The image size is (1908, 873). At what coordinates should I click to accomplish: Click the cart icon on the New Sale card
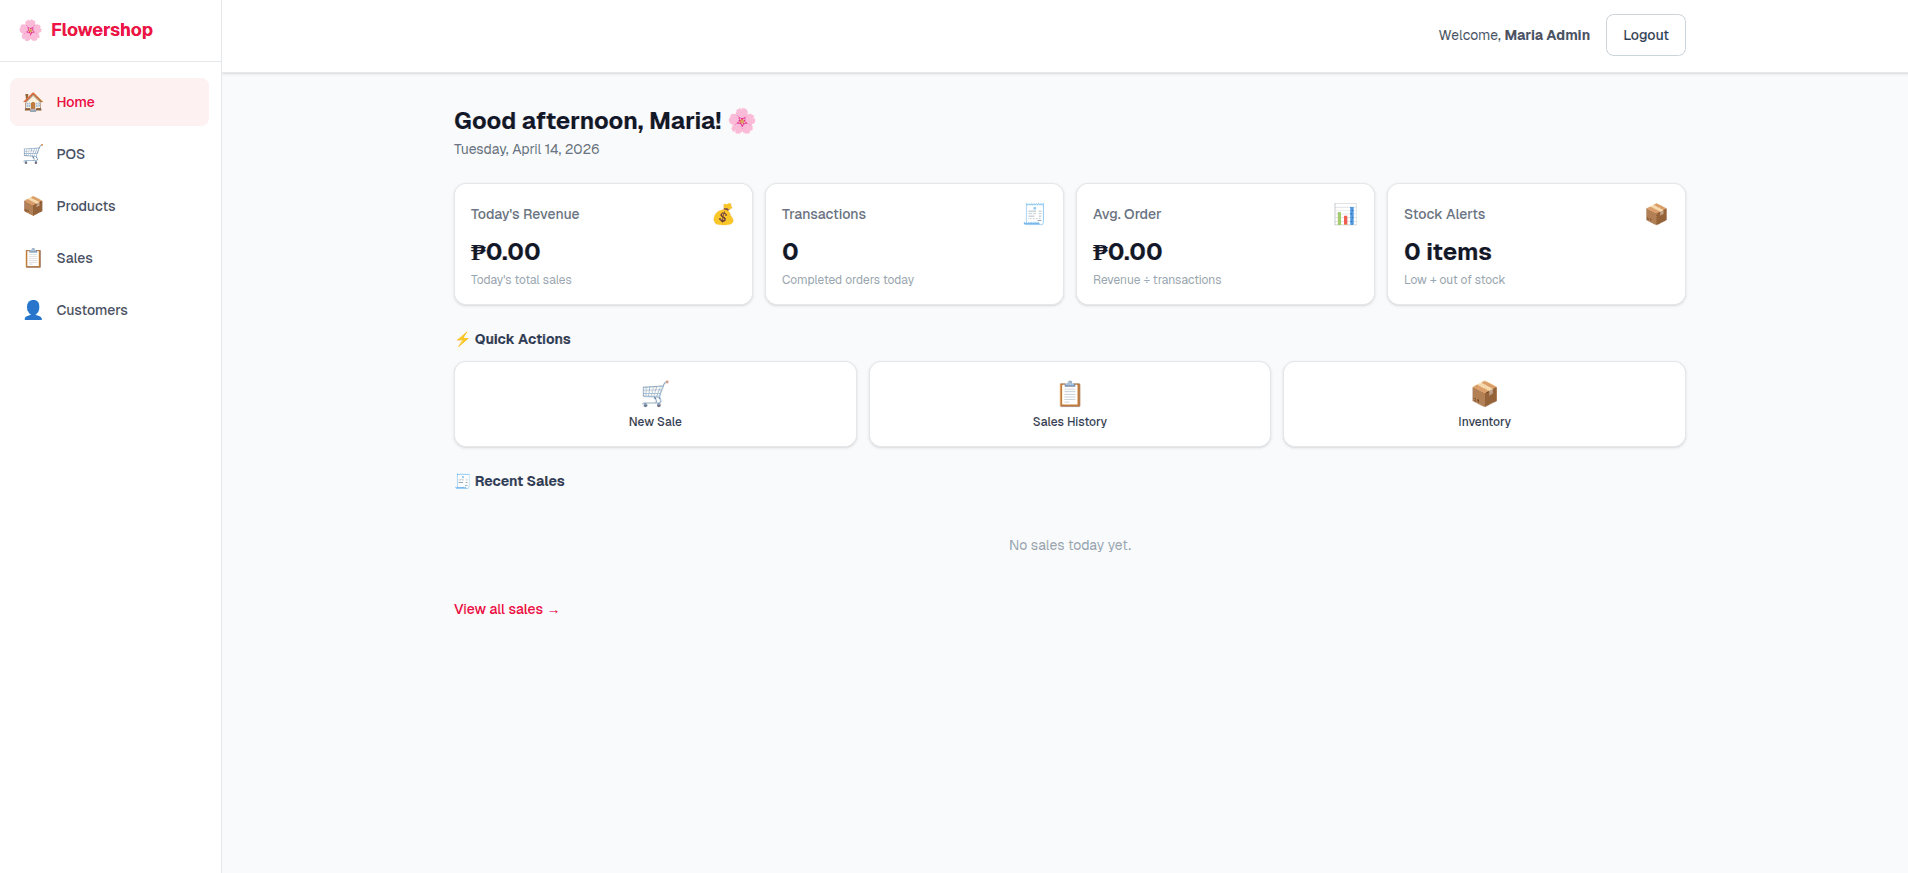[655, 394]
